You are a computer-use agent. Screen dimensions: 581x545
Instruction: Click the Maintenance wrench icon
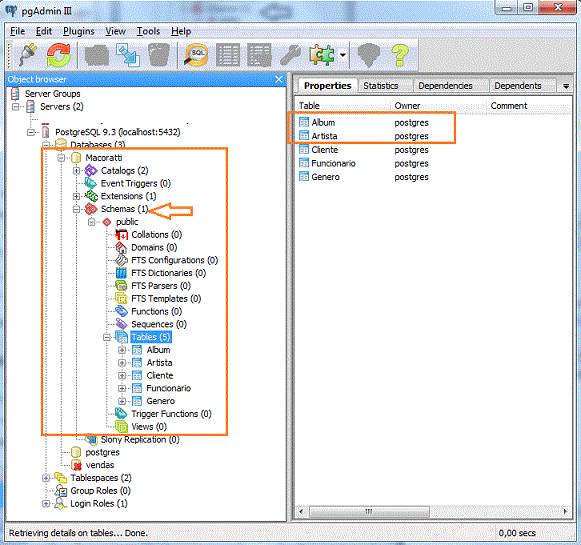click(x=290, y=55)
